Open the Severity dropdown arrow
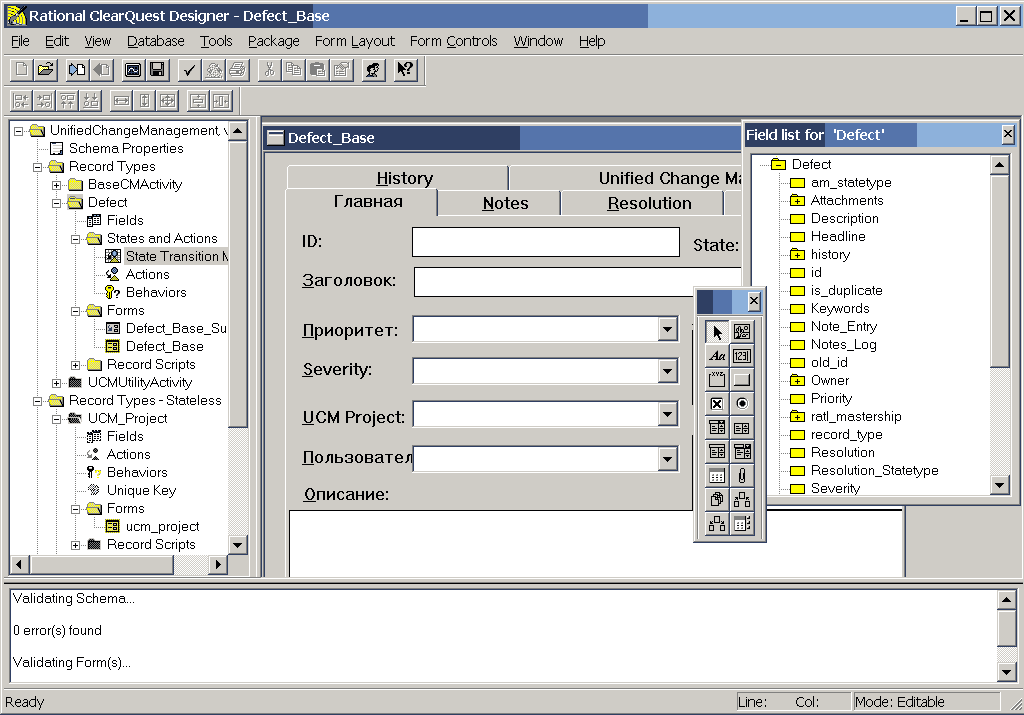This screenshot has width=1024, height=715. (x=667, y=372)
